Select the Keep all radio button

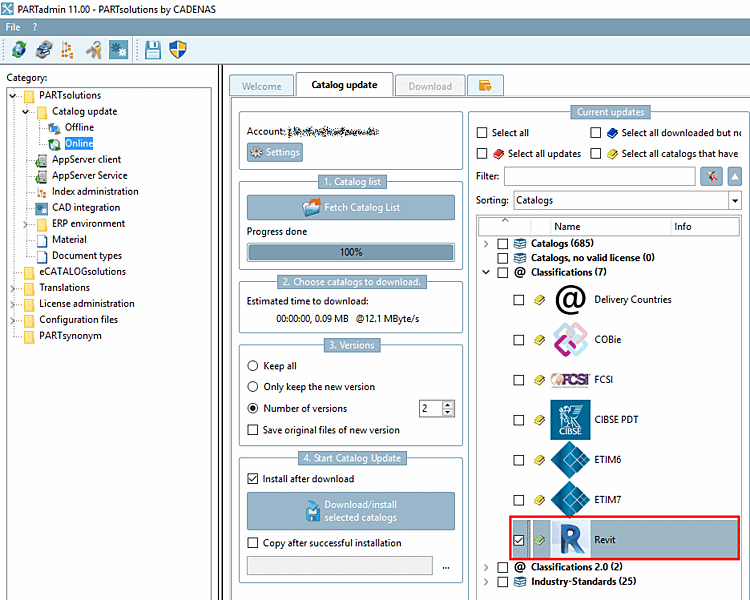click(253, 366)
